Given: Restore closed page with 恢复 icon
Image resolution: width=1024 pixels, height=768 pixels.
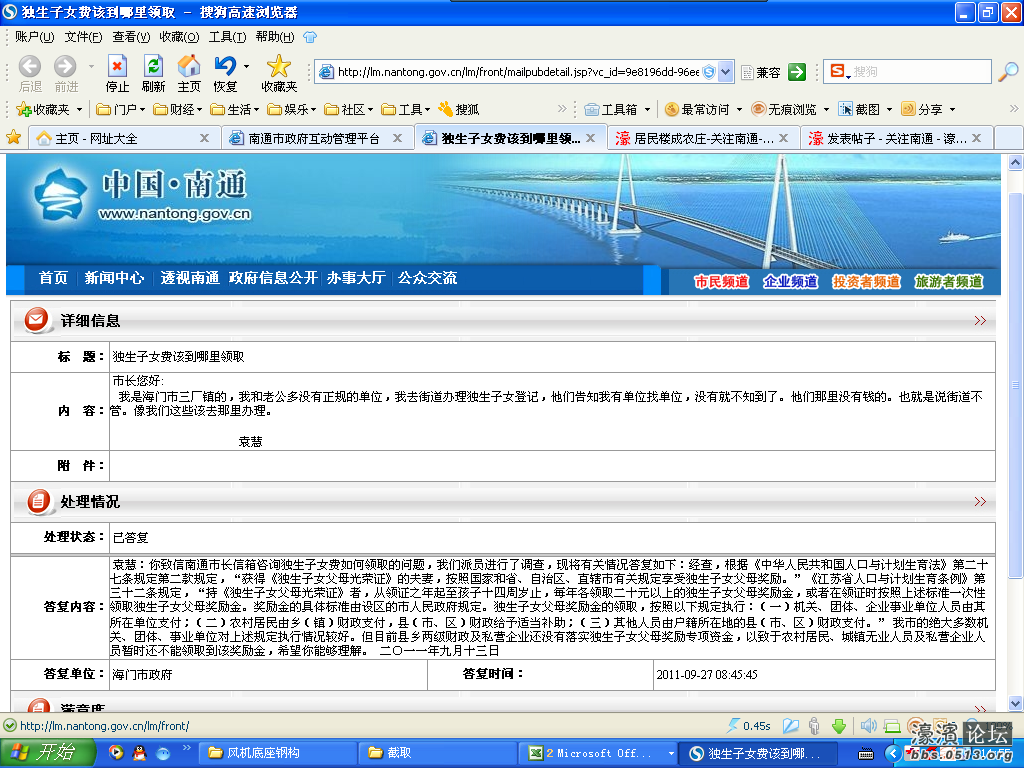Looking at the screenshot, I should click(225, 66).
